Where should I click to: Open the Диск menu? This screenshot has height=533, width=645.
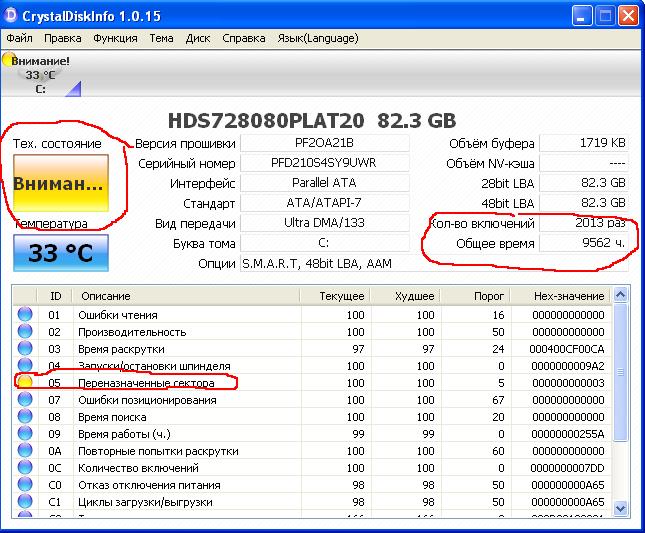[x=198, y=38]
